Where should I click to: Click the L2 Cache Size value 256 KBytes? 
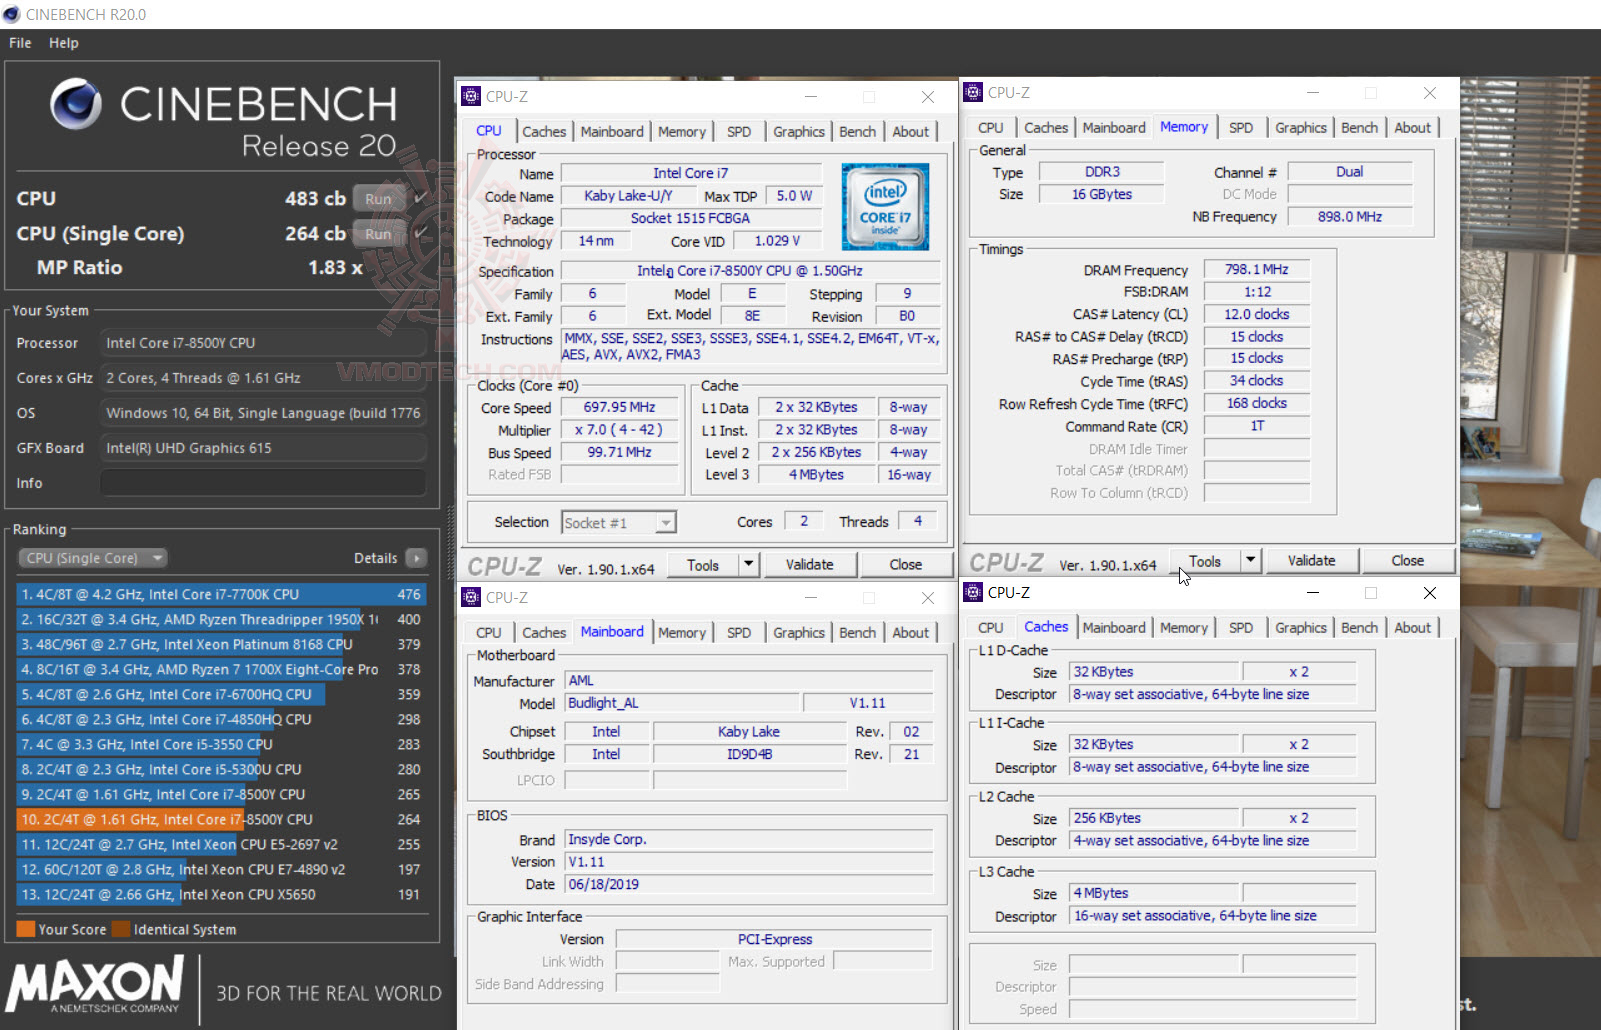[x=1155, y=818]
